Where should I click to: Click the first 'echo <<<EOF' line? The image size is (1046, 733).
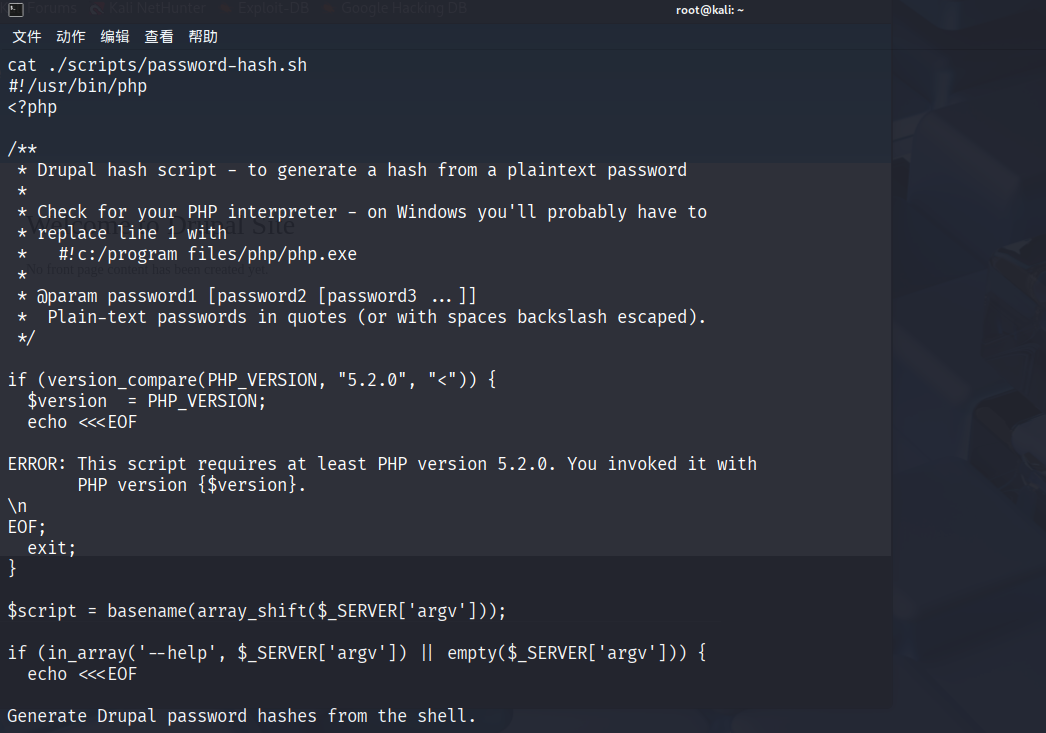[x=82, y=422]
